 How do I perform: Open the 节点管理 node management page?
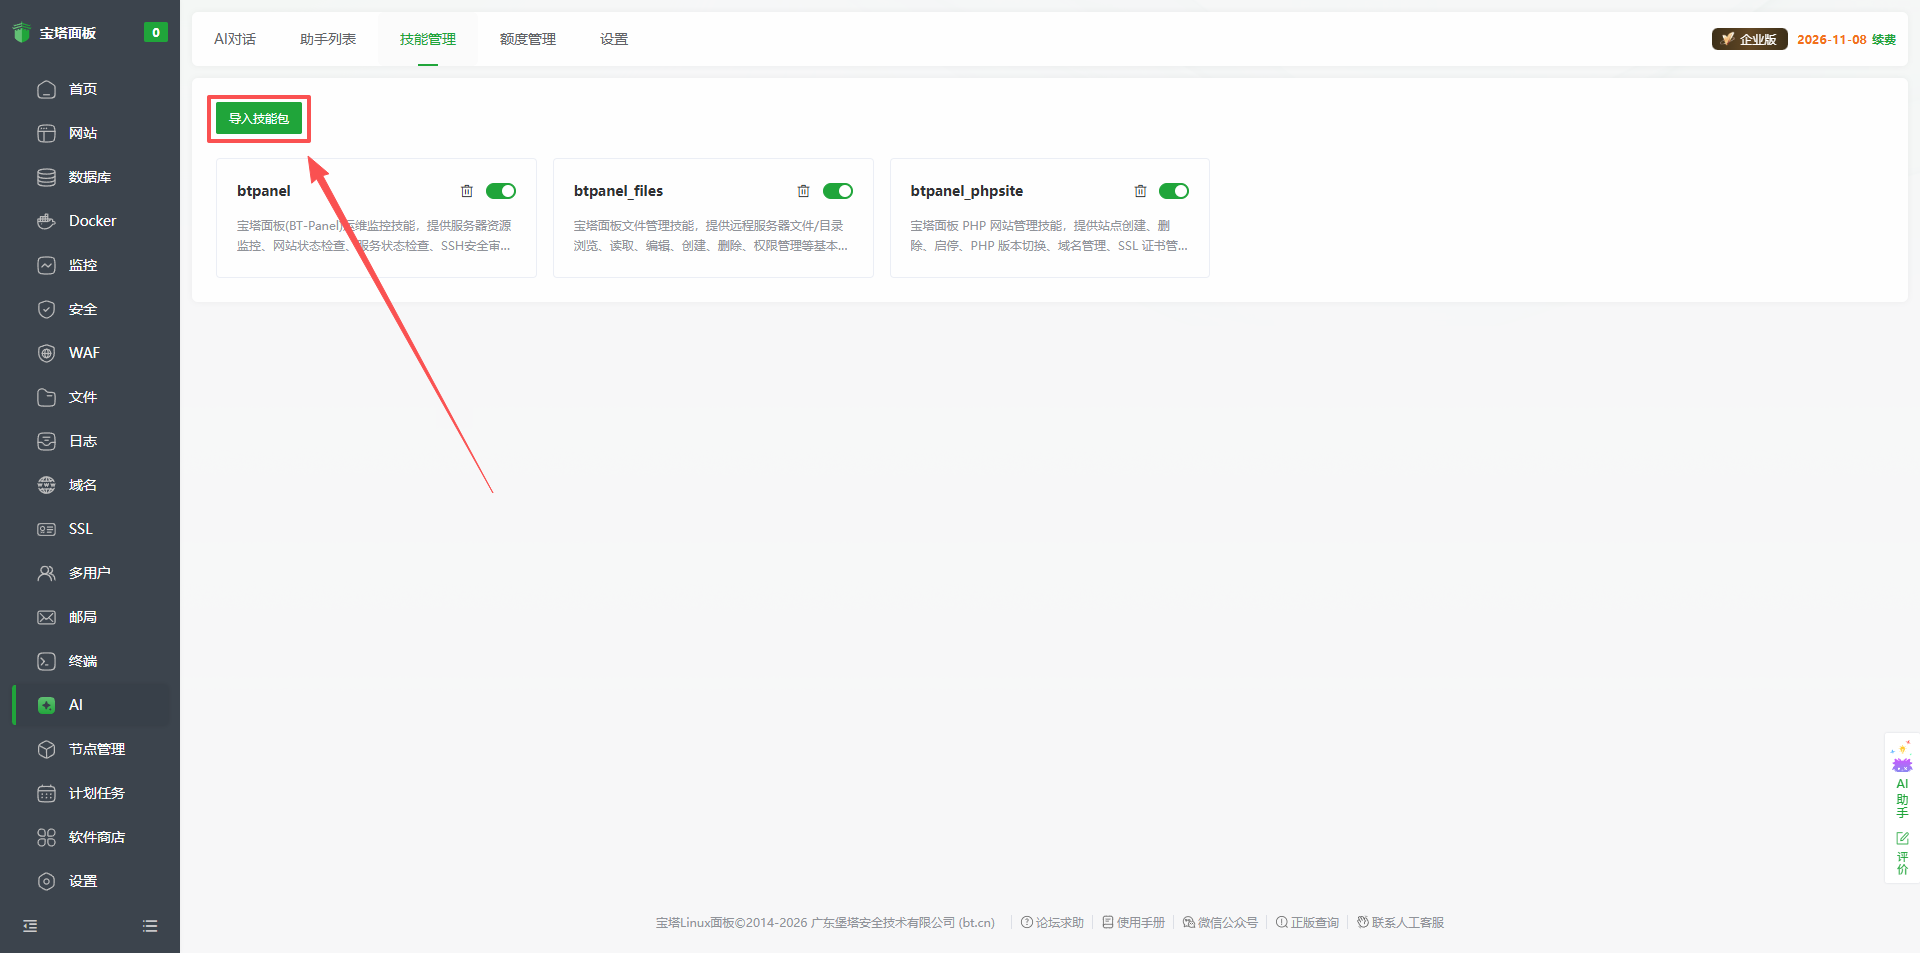tap(97, 748)
